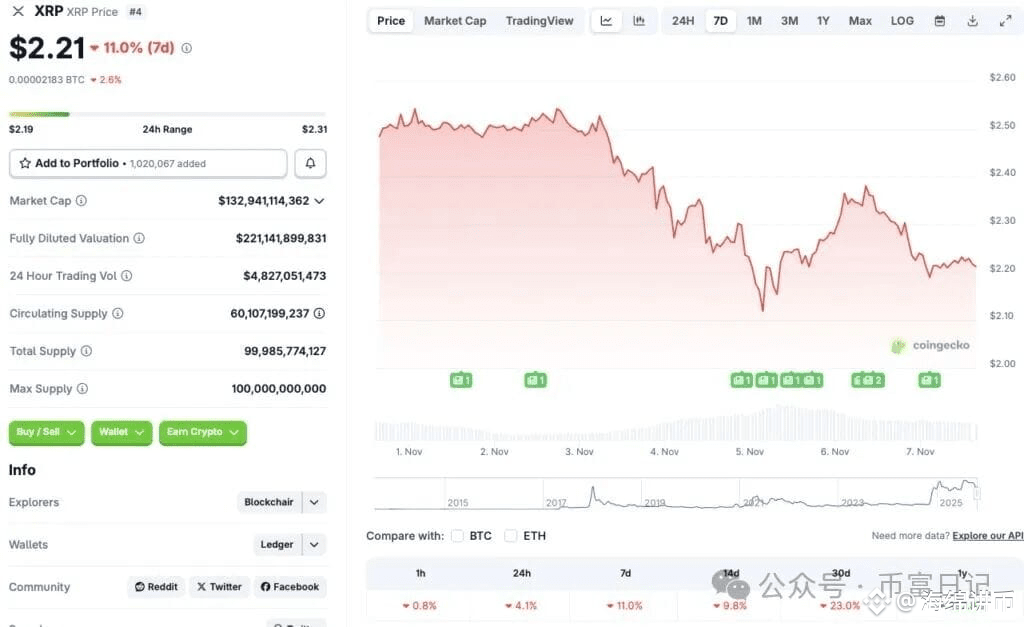Image resolution: width=1024 pixels, height=627 pixels.
Task: Expand the Buy / Sell dropdown
Action: pos(45,432)
